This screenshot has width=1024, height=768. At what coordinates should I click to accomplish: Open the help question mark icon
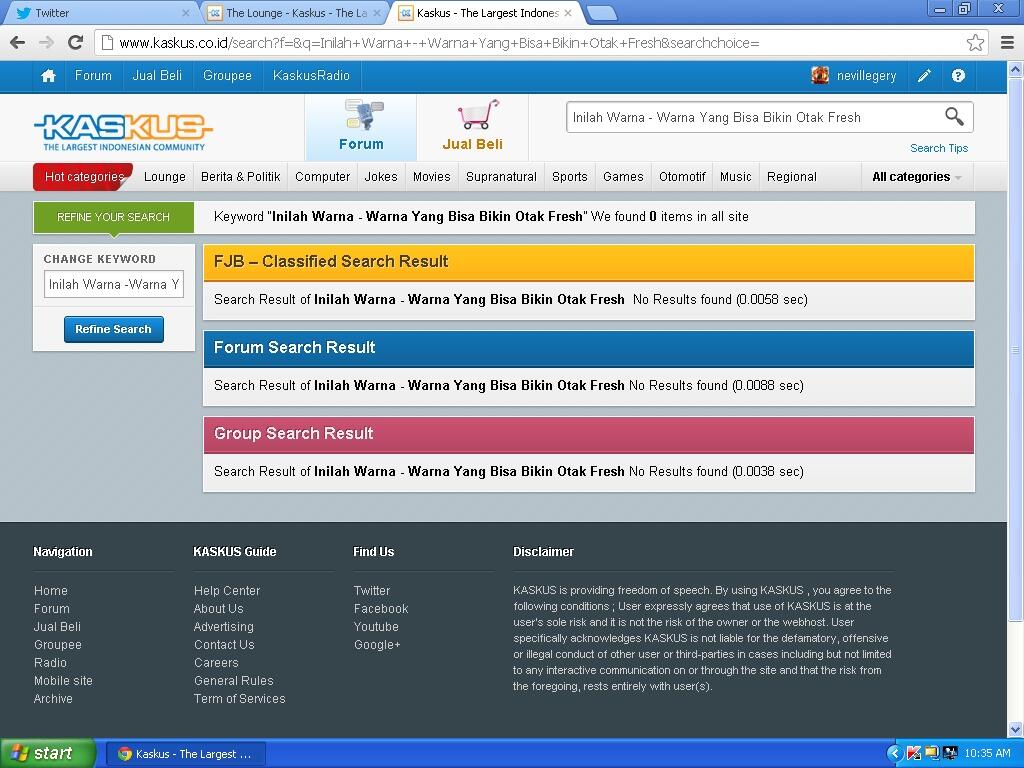click(958, 76)
